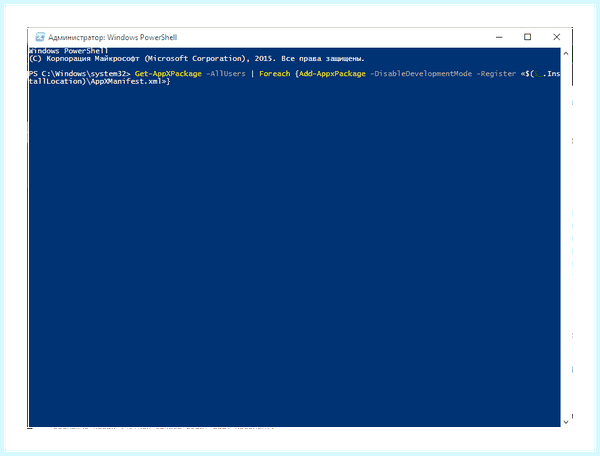Click the 'PS C:\Windows\system32>' prompt
This screenshot has height=456, width=600.
click(80, 74)
